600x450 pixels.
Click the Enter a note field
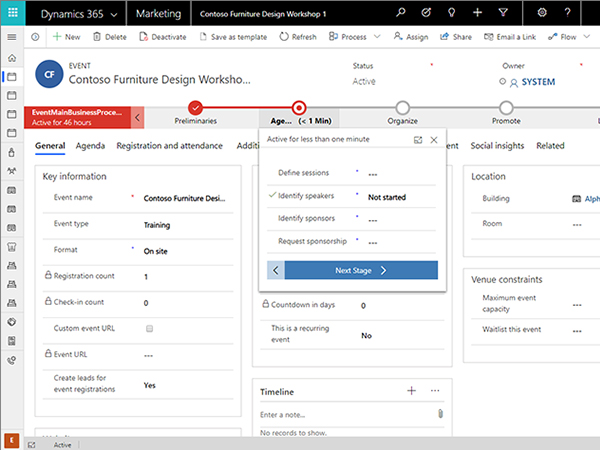[346, 415]
